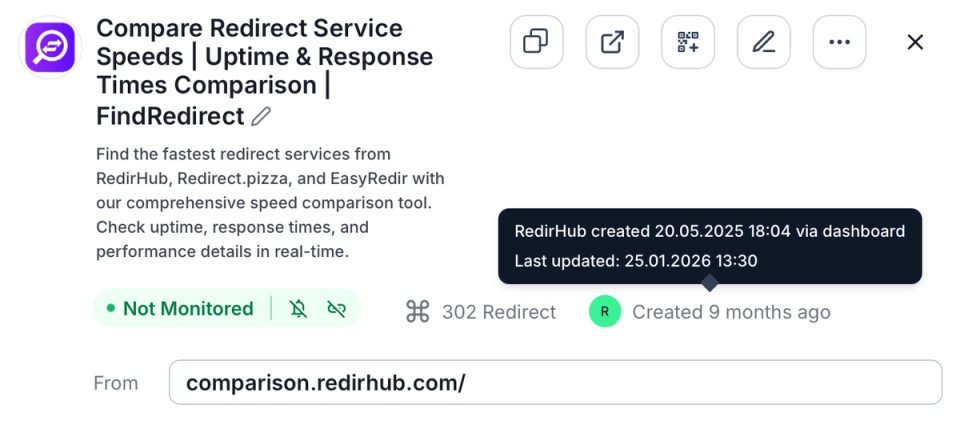The width and height of the screenshot is (960, 437).
Task: Click the 302 Redirect type label
Action: 499,312
